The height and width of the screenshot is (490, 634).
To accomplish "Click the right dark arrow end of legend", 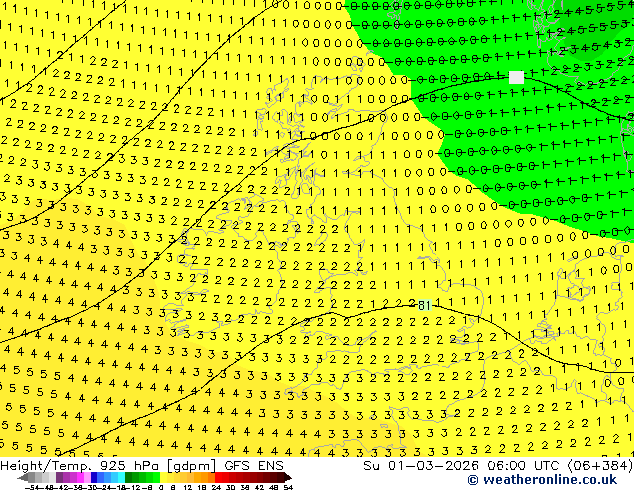I will tap(287, 477).
